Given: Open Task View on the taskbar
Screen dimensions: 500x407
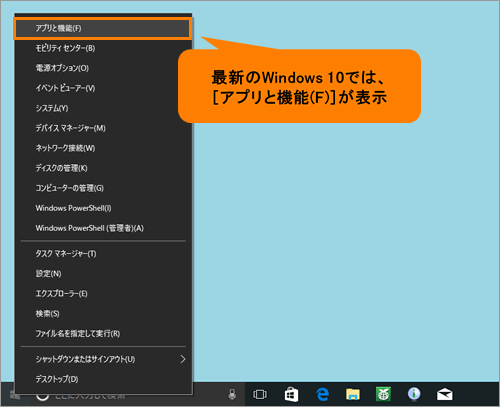Looking at the screenshot, I should coord(260,395).
